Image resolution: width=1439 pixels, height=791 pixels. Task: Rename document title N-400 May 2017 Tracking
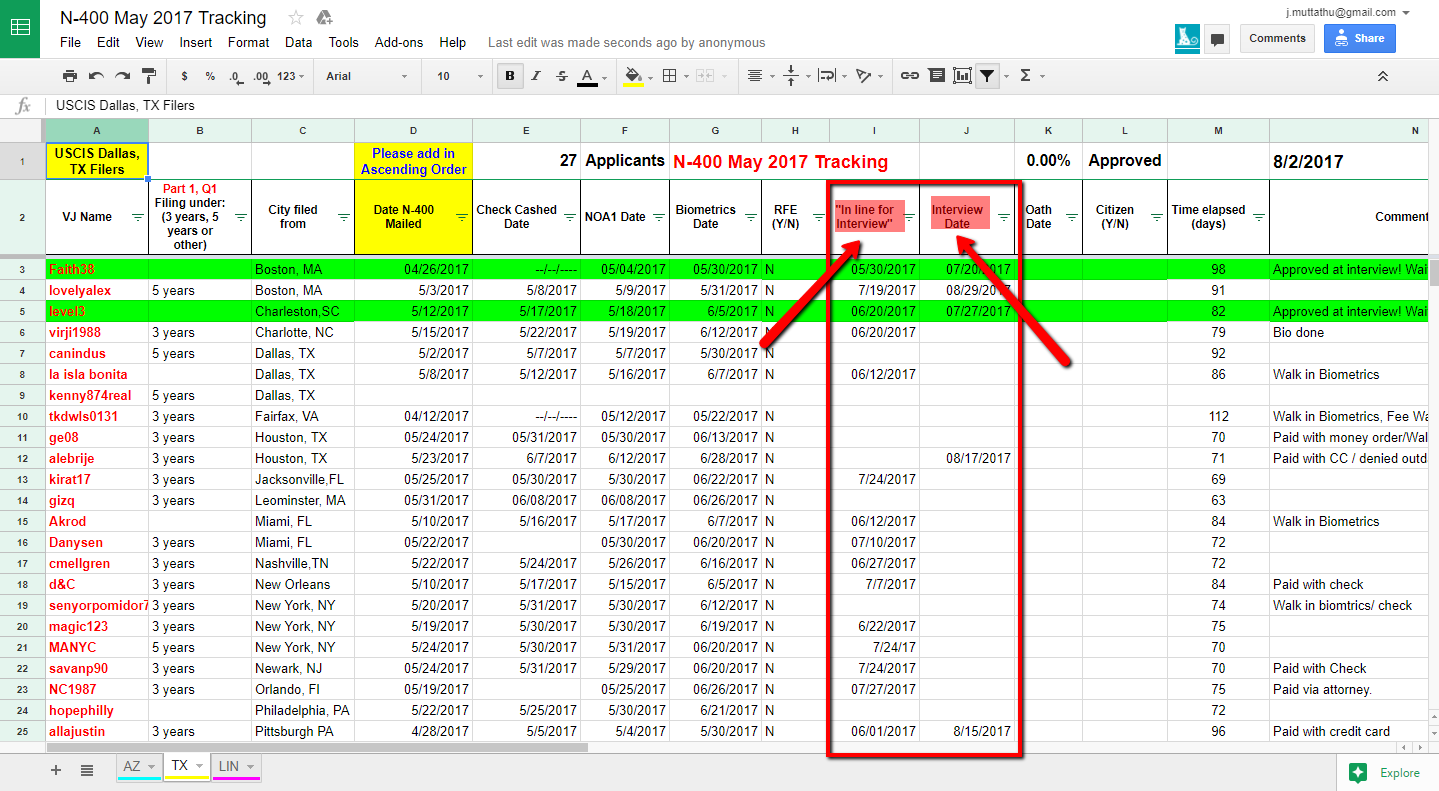tap(163, 18)
